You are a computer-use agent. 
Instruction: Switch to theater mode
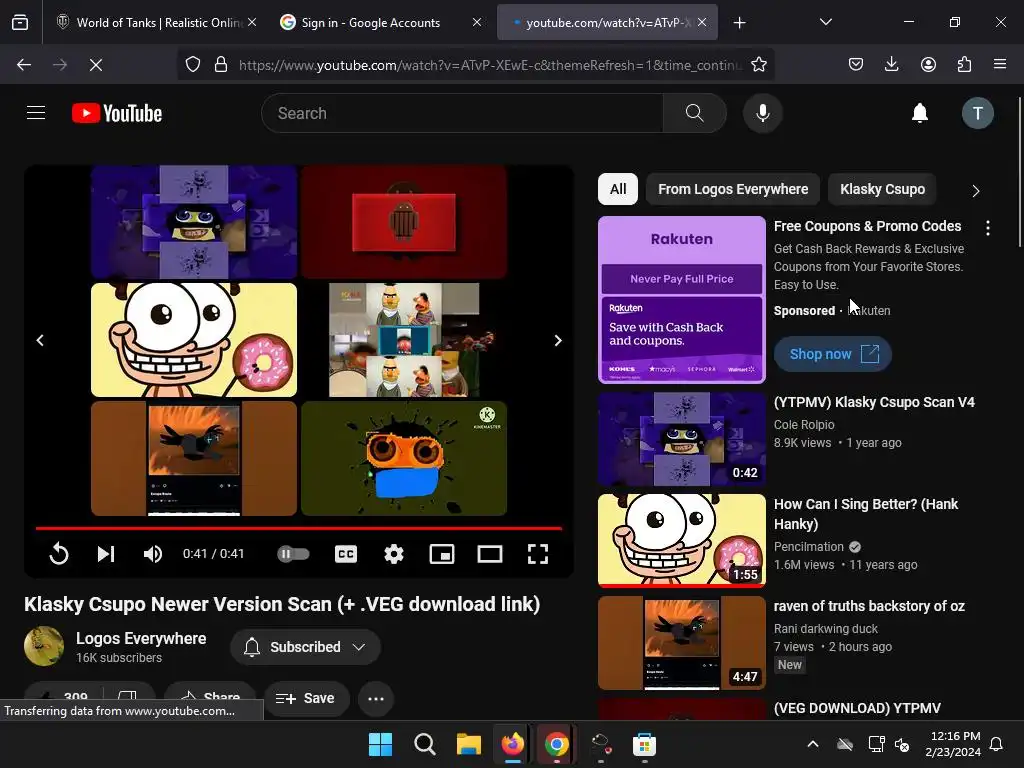[x=490, y=554]
